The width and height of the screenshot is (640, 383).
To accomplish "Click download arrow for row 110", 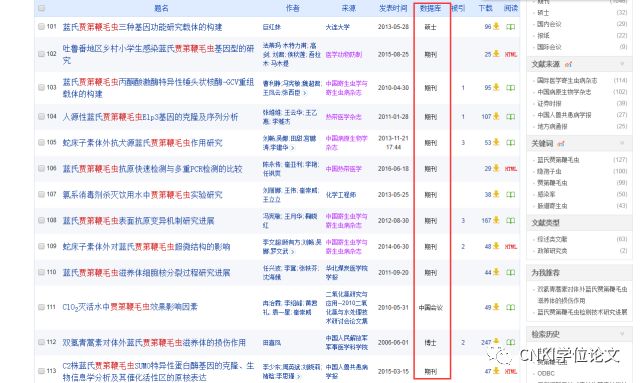I will pyautogui.click(x=496, y=272).
